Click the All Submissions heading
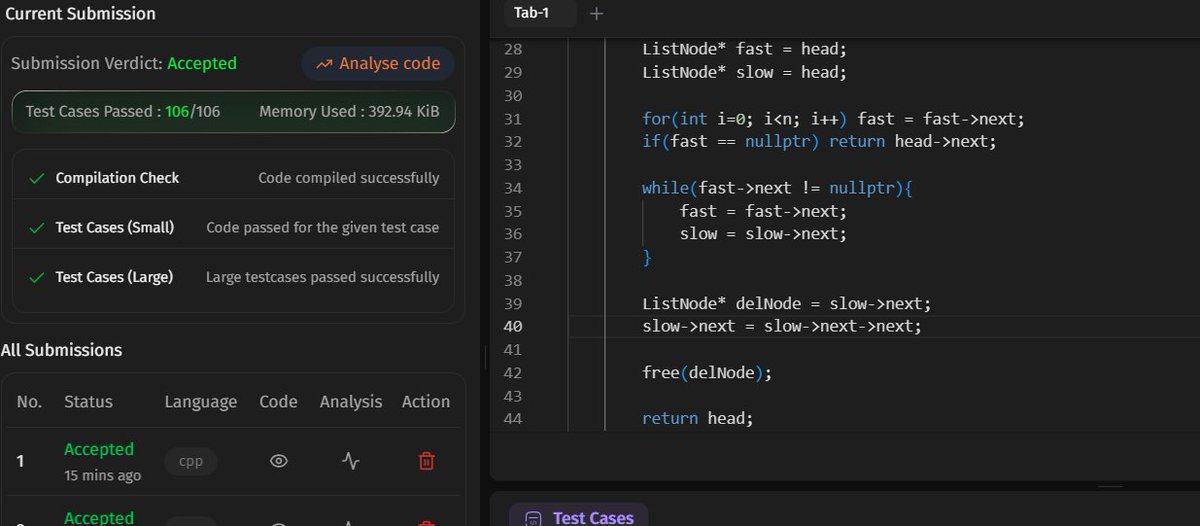Viewport: 1200px width, 526px height. [61, 350]
